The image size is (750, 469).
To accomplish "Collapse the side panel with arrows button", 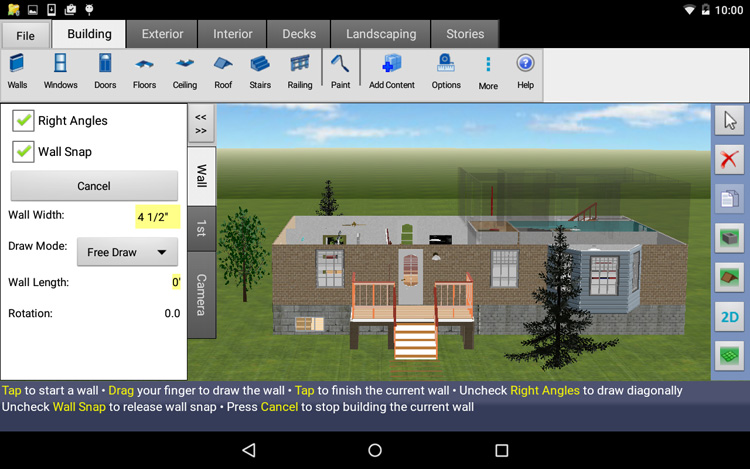I will tap(201, 124).
